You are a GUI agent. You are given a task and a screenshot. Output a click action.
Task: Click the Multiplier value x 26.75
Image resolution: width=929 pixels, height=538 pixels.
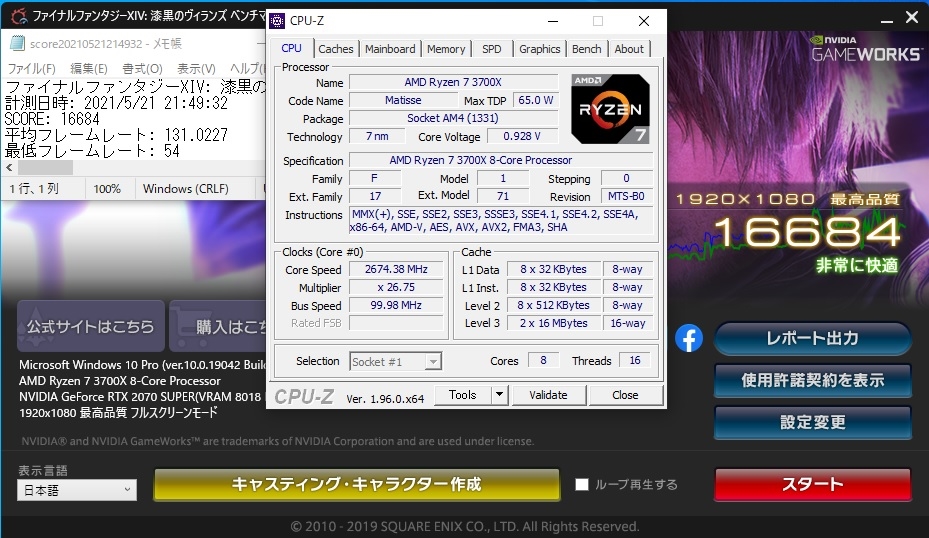point(396,287)
